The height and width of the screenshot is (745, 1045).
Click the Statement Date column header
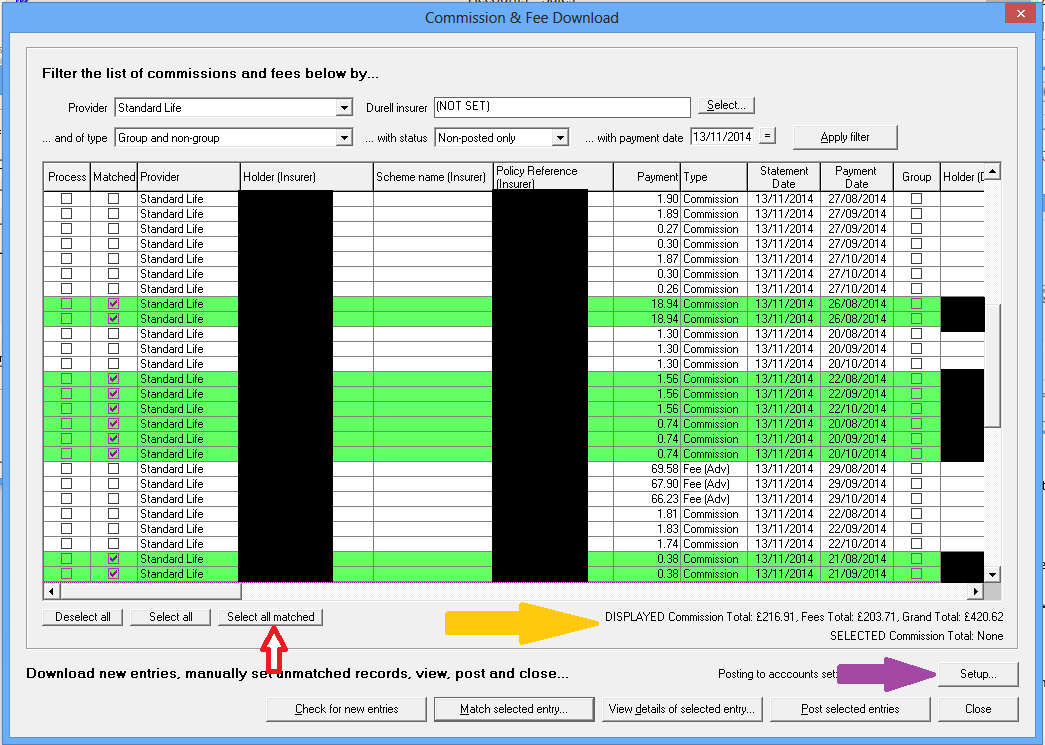(x=784, y=177)
